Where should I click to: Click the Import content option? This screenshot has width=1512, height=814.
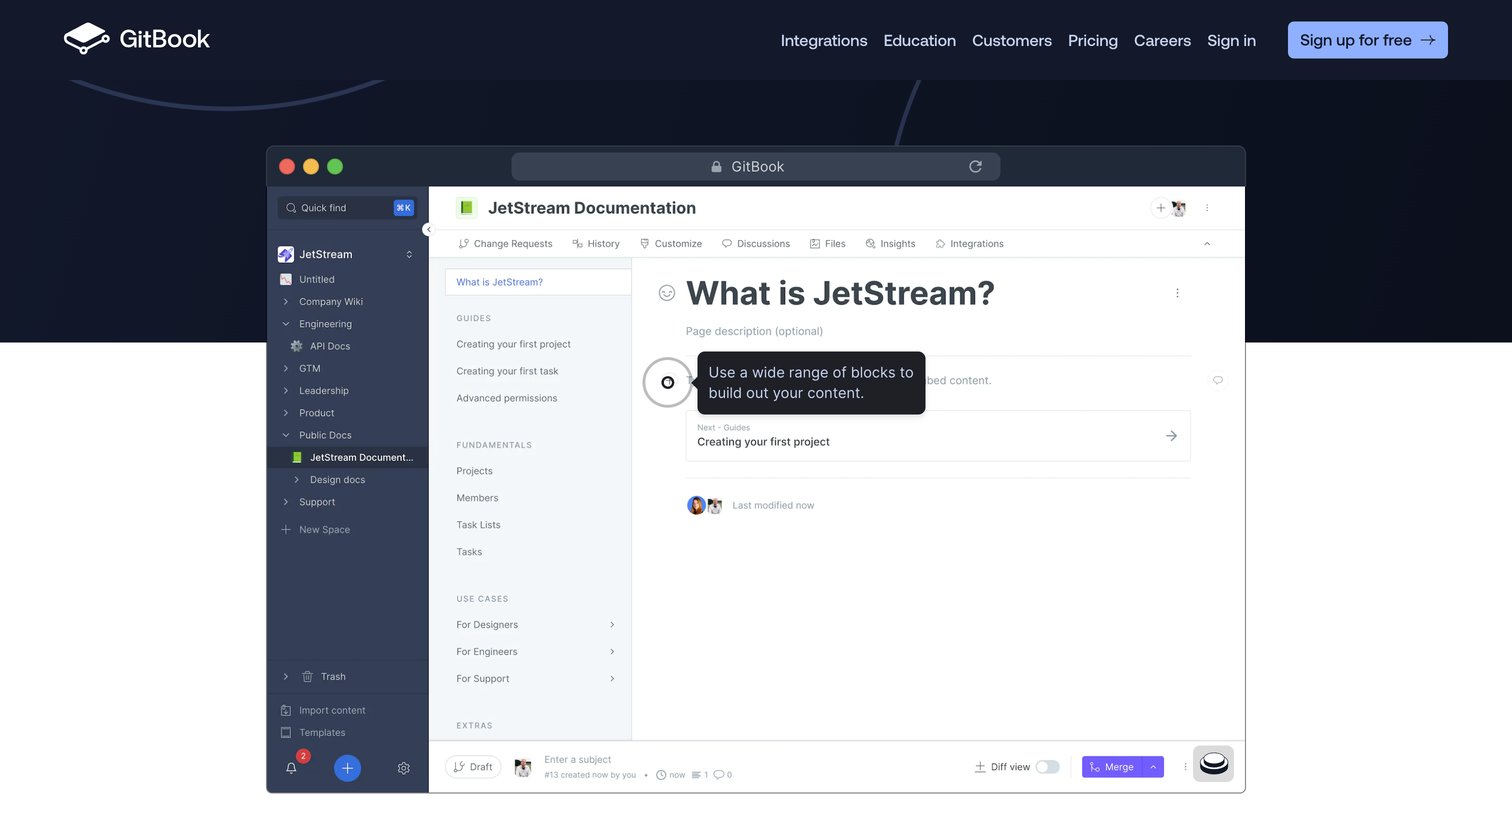[323, 711]
